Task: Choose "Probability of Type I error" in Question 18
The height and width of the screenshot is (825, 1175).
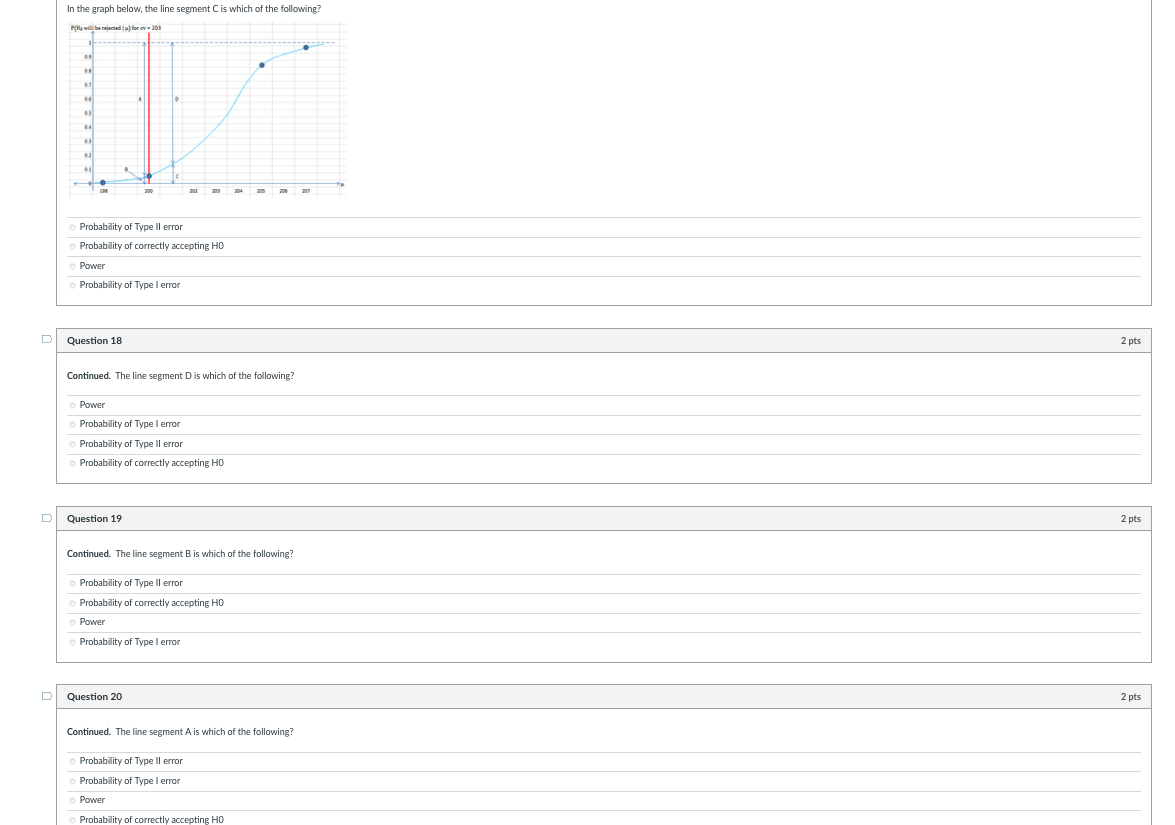Action: point(72,424)
